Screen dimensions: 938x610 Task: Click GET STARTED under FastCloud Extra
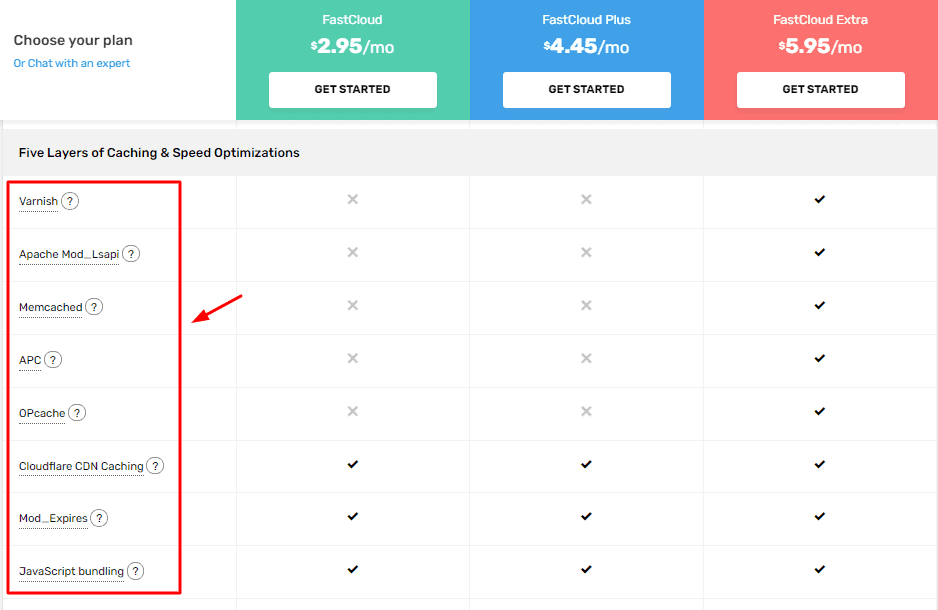pyautogui.click(x=821, y=90)
